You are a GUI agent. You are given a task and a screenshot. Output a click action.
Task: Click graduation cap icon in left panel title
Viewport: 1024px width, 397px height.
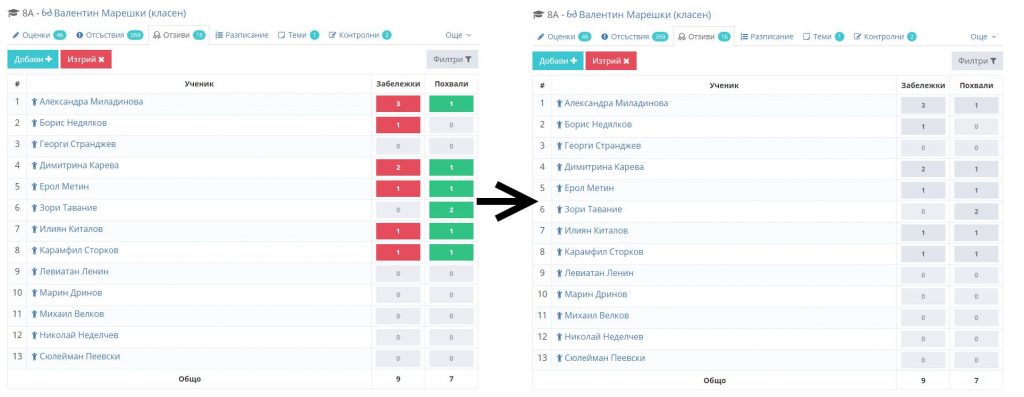pyautogui.click(x=13, y=13)
